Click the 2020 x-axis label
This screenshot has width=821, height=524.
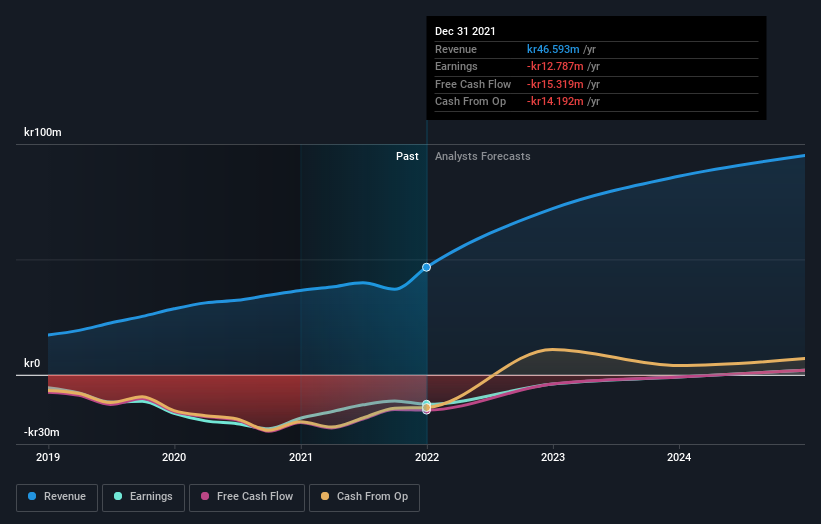click(x=174, y=457)
